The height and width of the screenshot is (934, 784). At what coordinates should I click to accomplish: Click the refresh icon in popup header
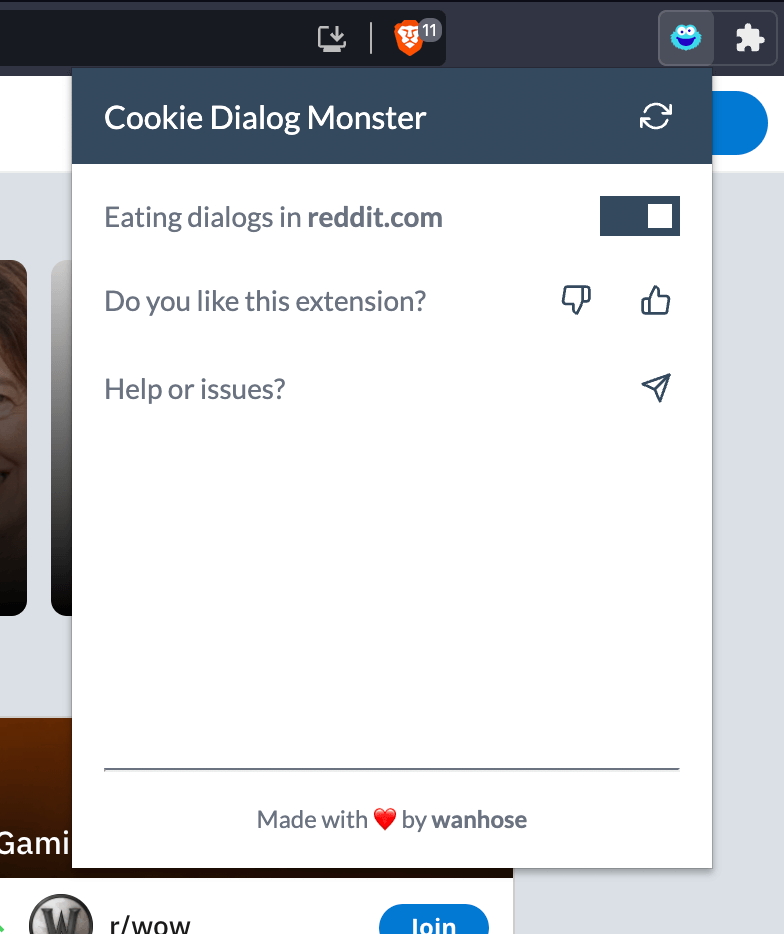click(656, 116)
